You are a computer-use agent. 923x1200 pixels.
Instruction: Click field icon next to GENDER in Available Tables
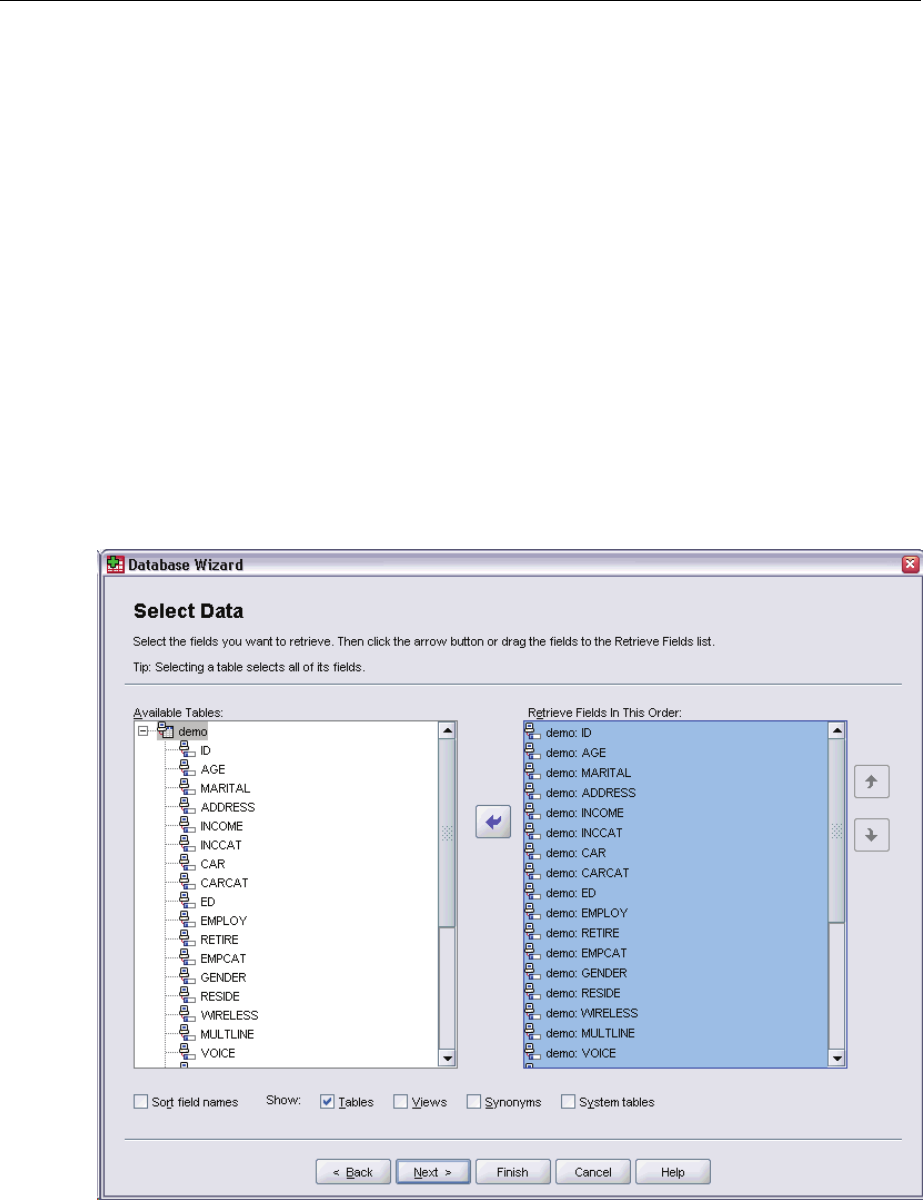(186, 976)
